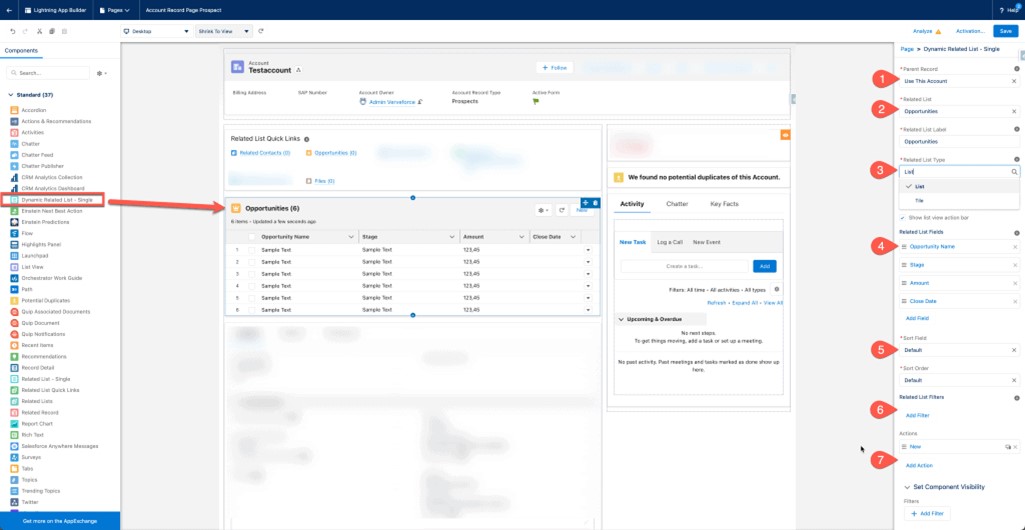Clear the Use This Account value
1025x530 pixels.
[x=1015, y=81]
